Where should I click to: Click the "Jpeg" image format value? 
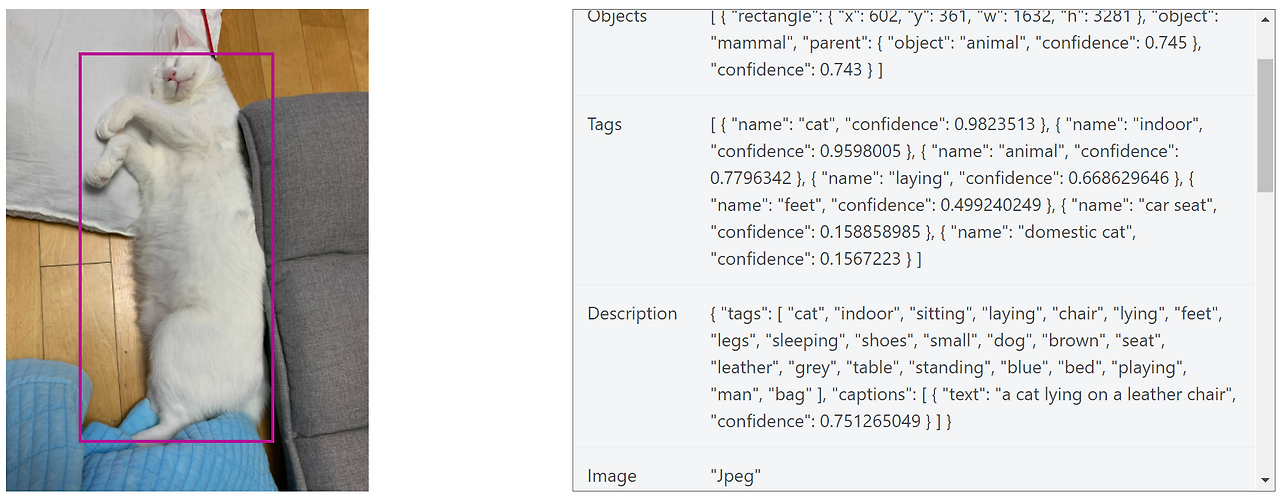click(735, 476)
